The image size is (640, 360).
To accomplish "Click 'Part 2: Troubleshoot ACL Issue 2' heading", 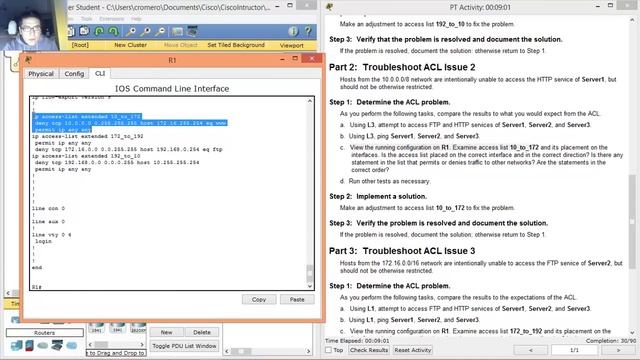I will pyautogui.click(x=402, y=67).
